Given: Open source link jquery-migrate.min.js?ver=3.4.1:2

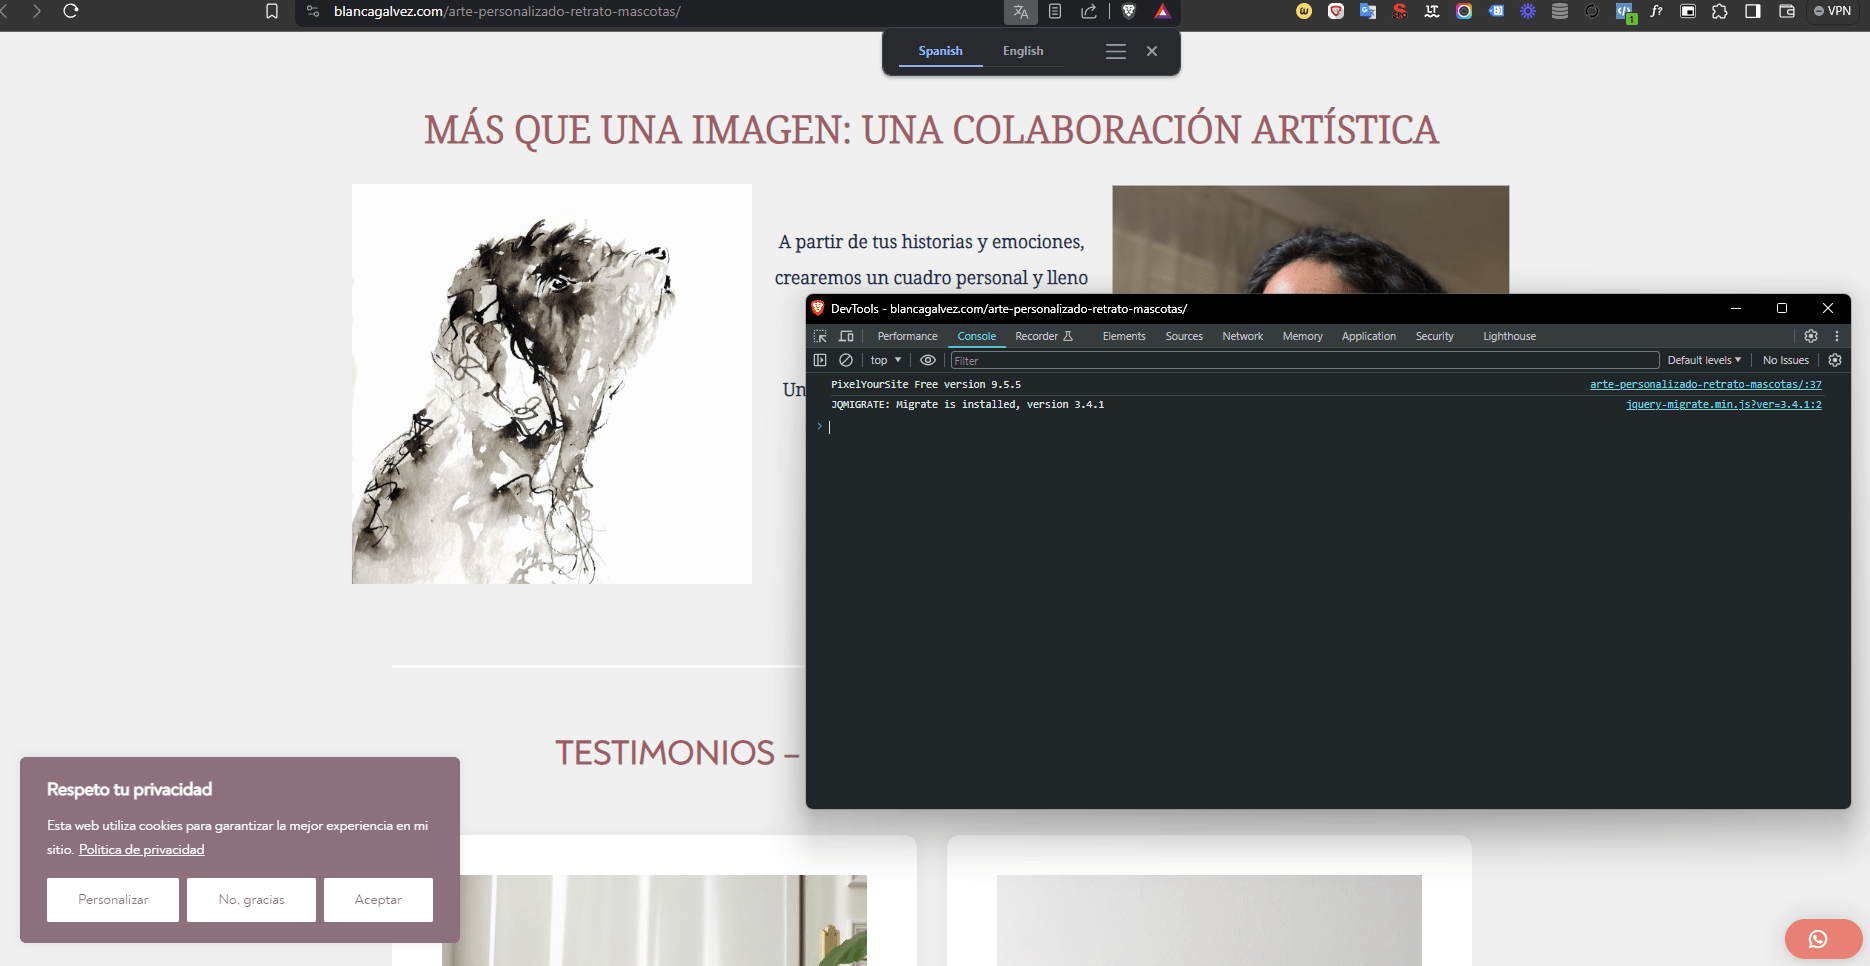Looking at the screenshot, I should [x=1723, y=404].
